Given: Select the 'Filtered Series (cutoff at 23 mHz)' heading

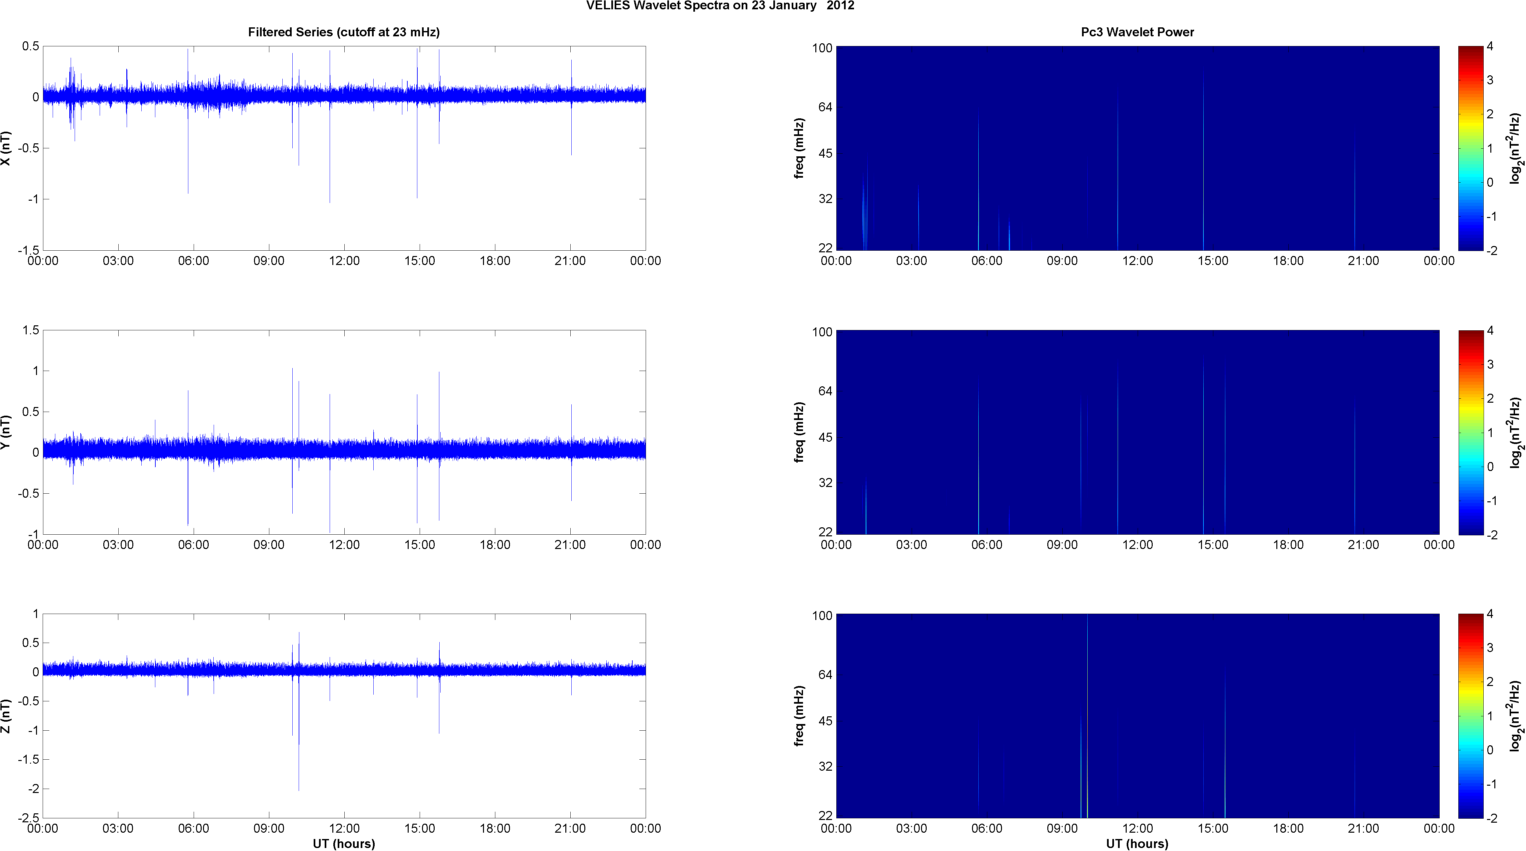Looking at the screenshot, I should [x=344, y=32].
